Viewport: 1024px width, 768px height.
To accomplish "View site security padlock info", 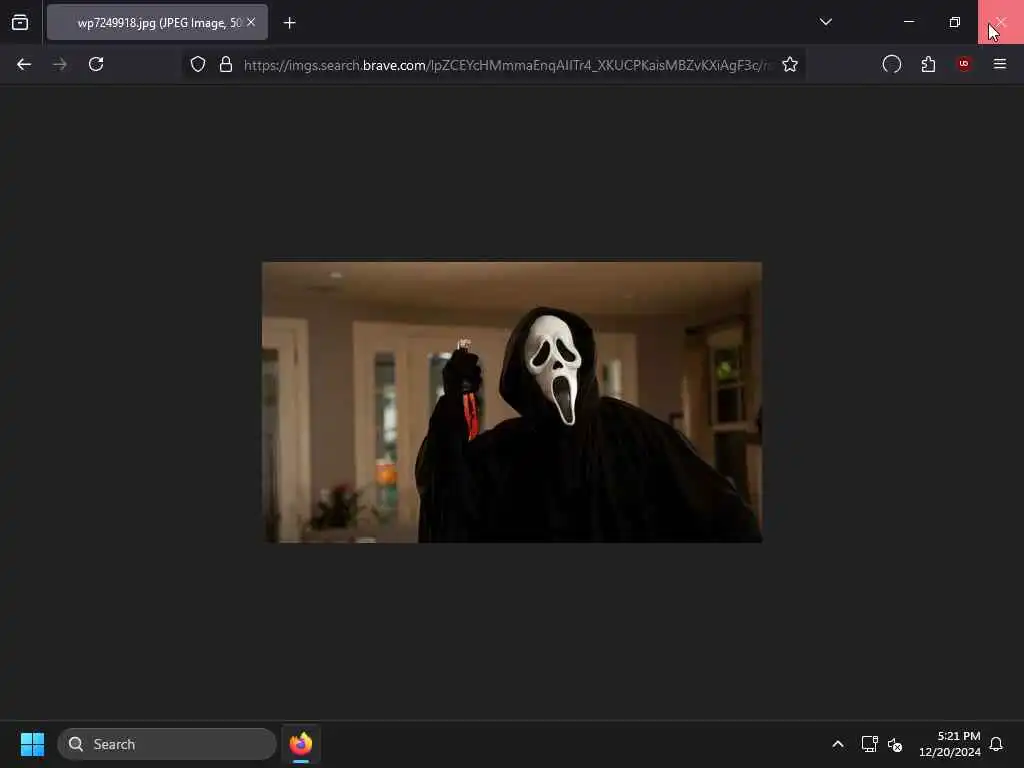I will coord(226,64).
